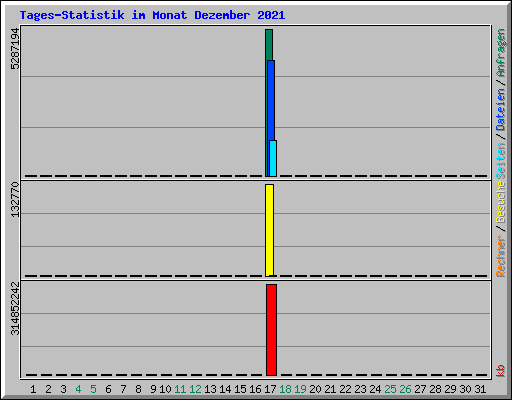Click the y-axis value 5287194
Viewport: 512px width, 400px height.
15,49
